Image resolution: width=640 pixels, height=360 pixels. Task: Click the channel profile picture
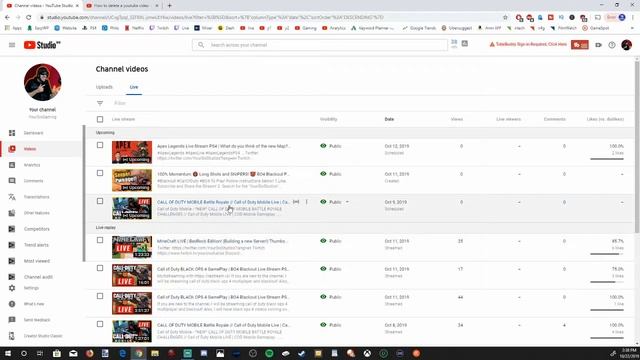(42, 82)
